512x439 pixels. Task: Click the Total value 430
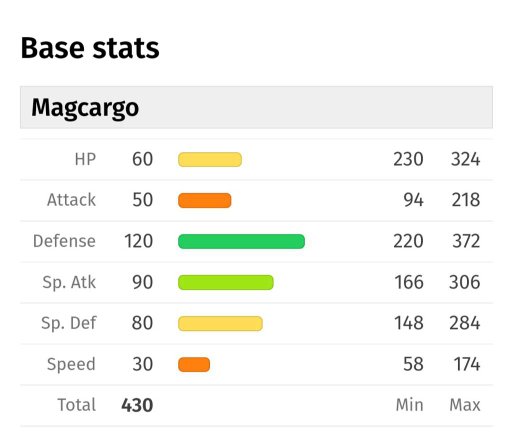(x=137, y=405)
